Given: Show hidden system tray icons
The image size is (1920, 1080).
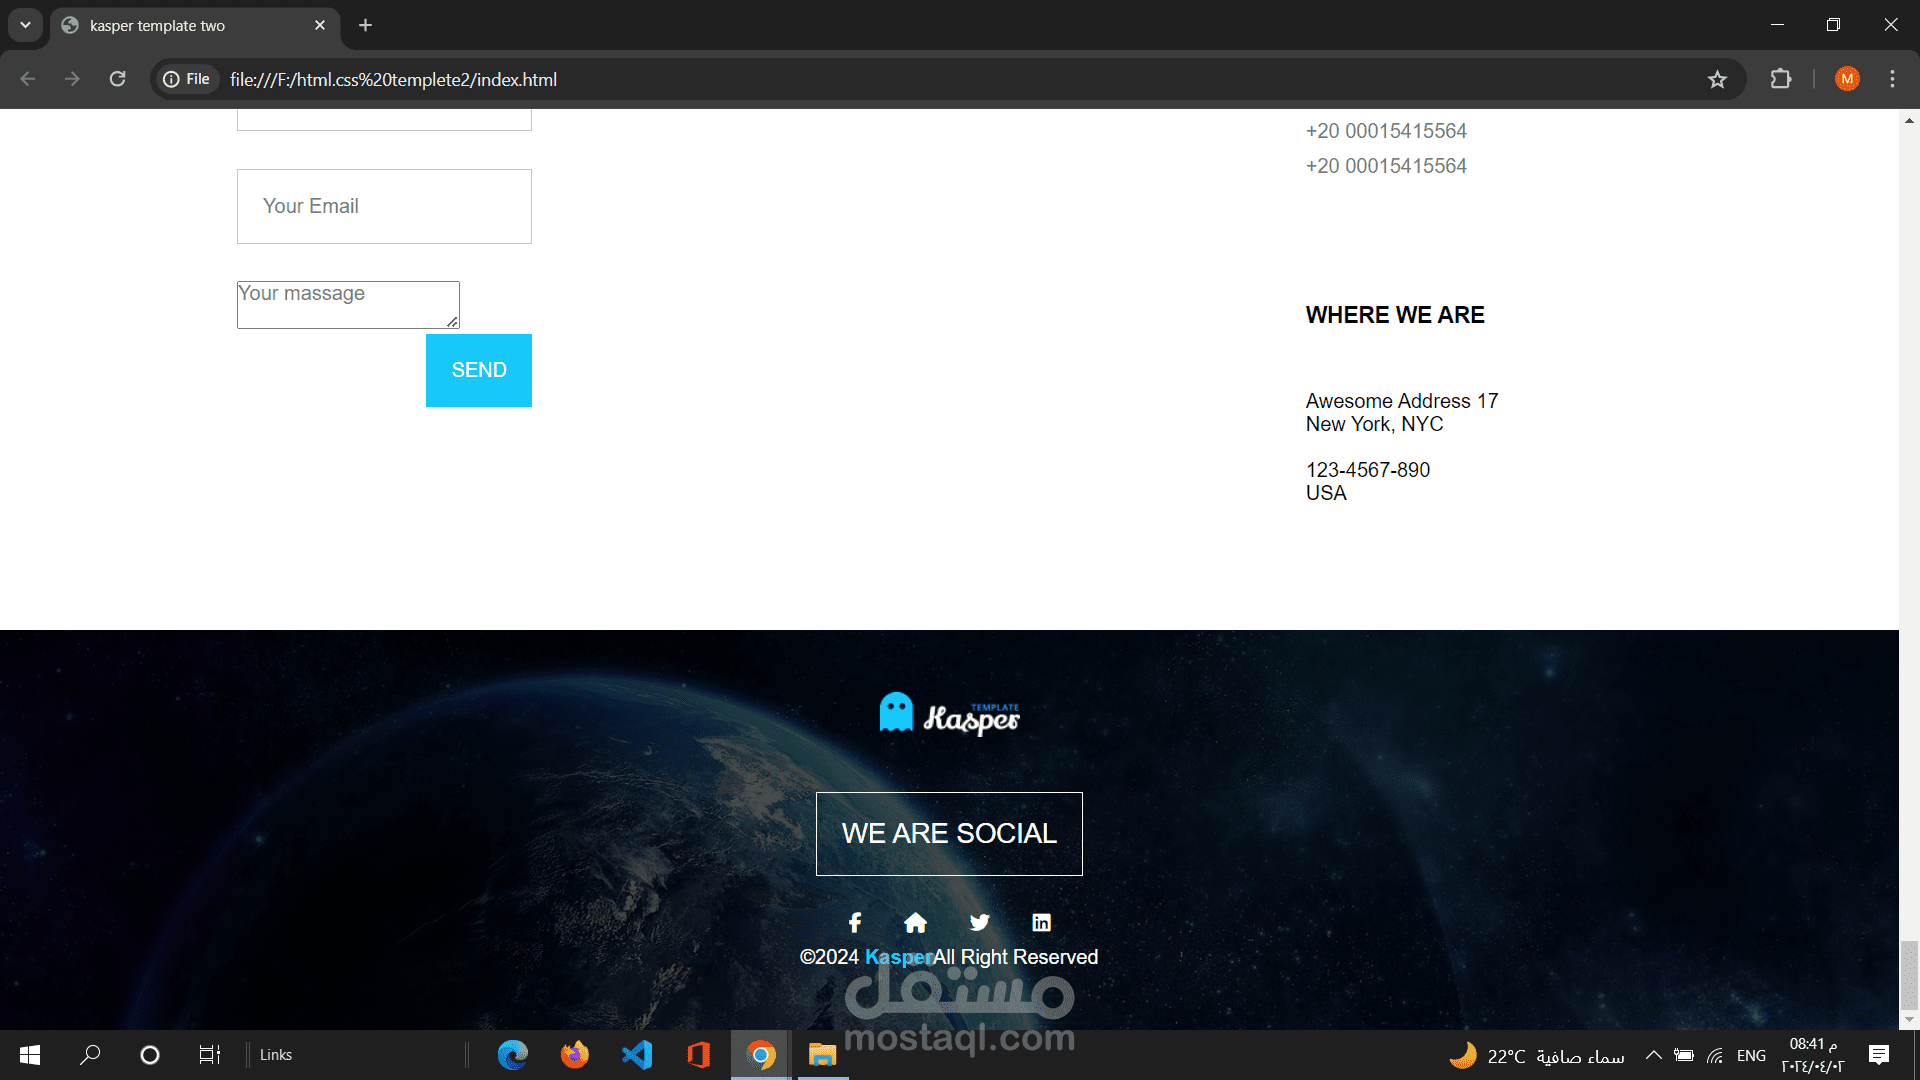Looking at the screenshot, I should 1654,1055.
